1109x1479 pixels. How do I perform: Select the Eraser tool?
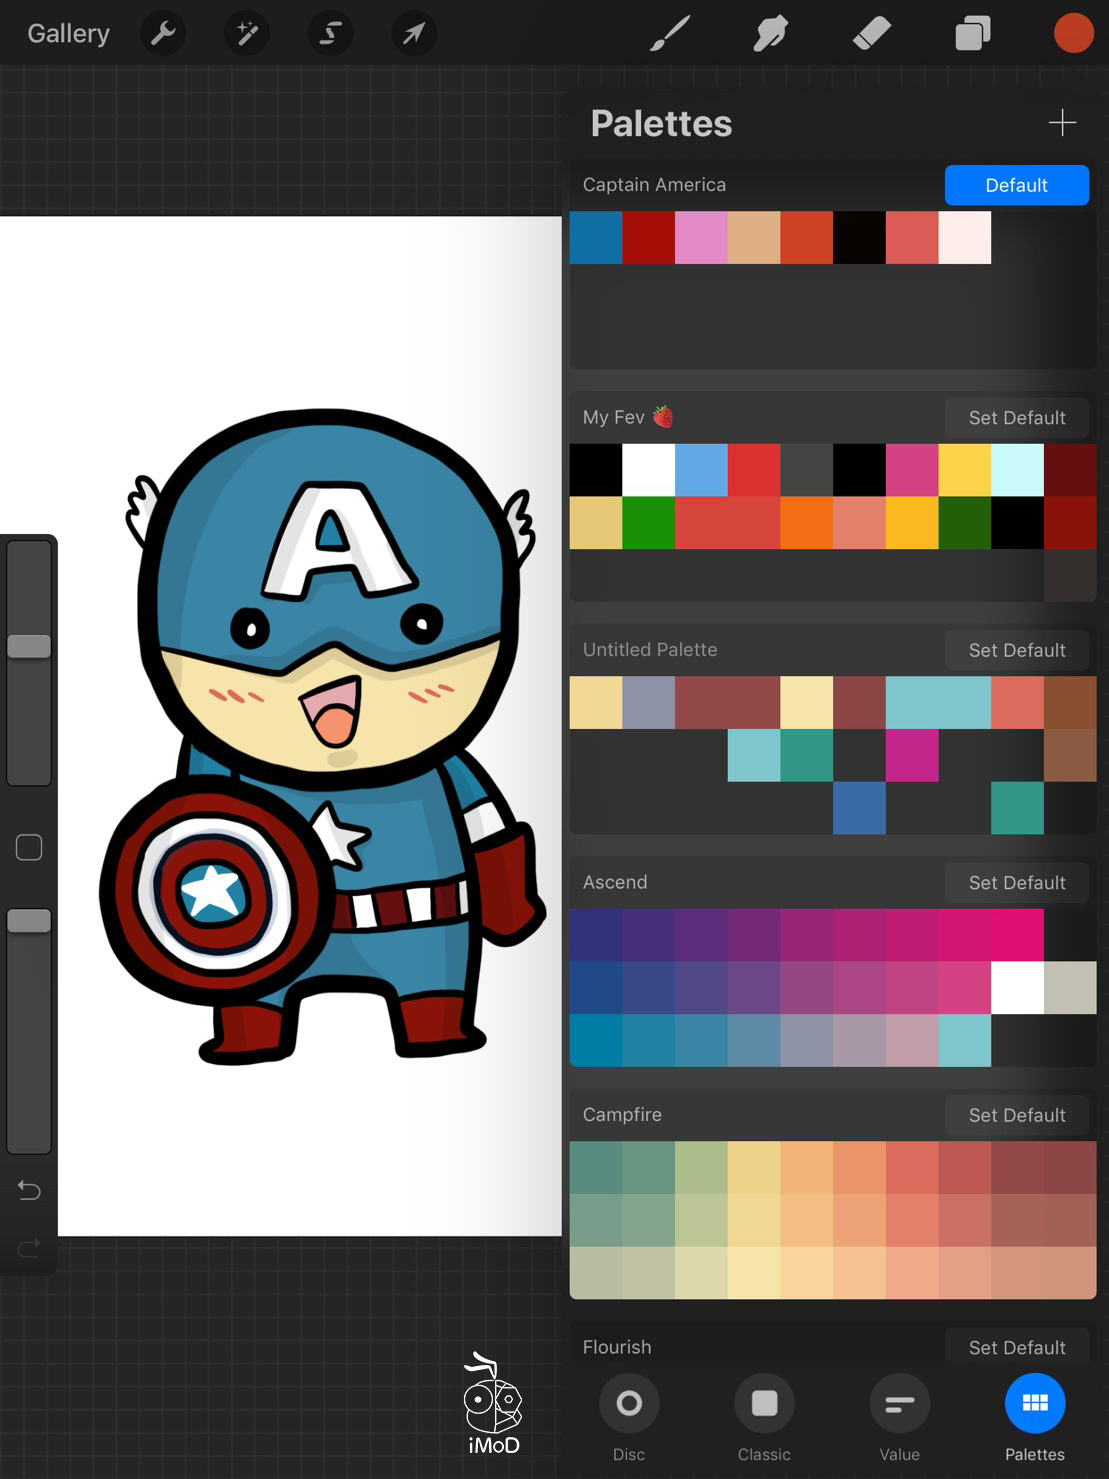click(871, 34)
